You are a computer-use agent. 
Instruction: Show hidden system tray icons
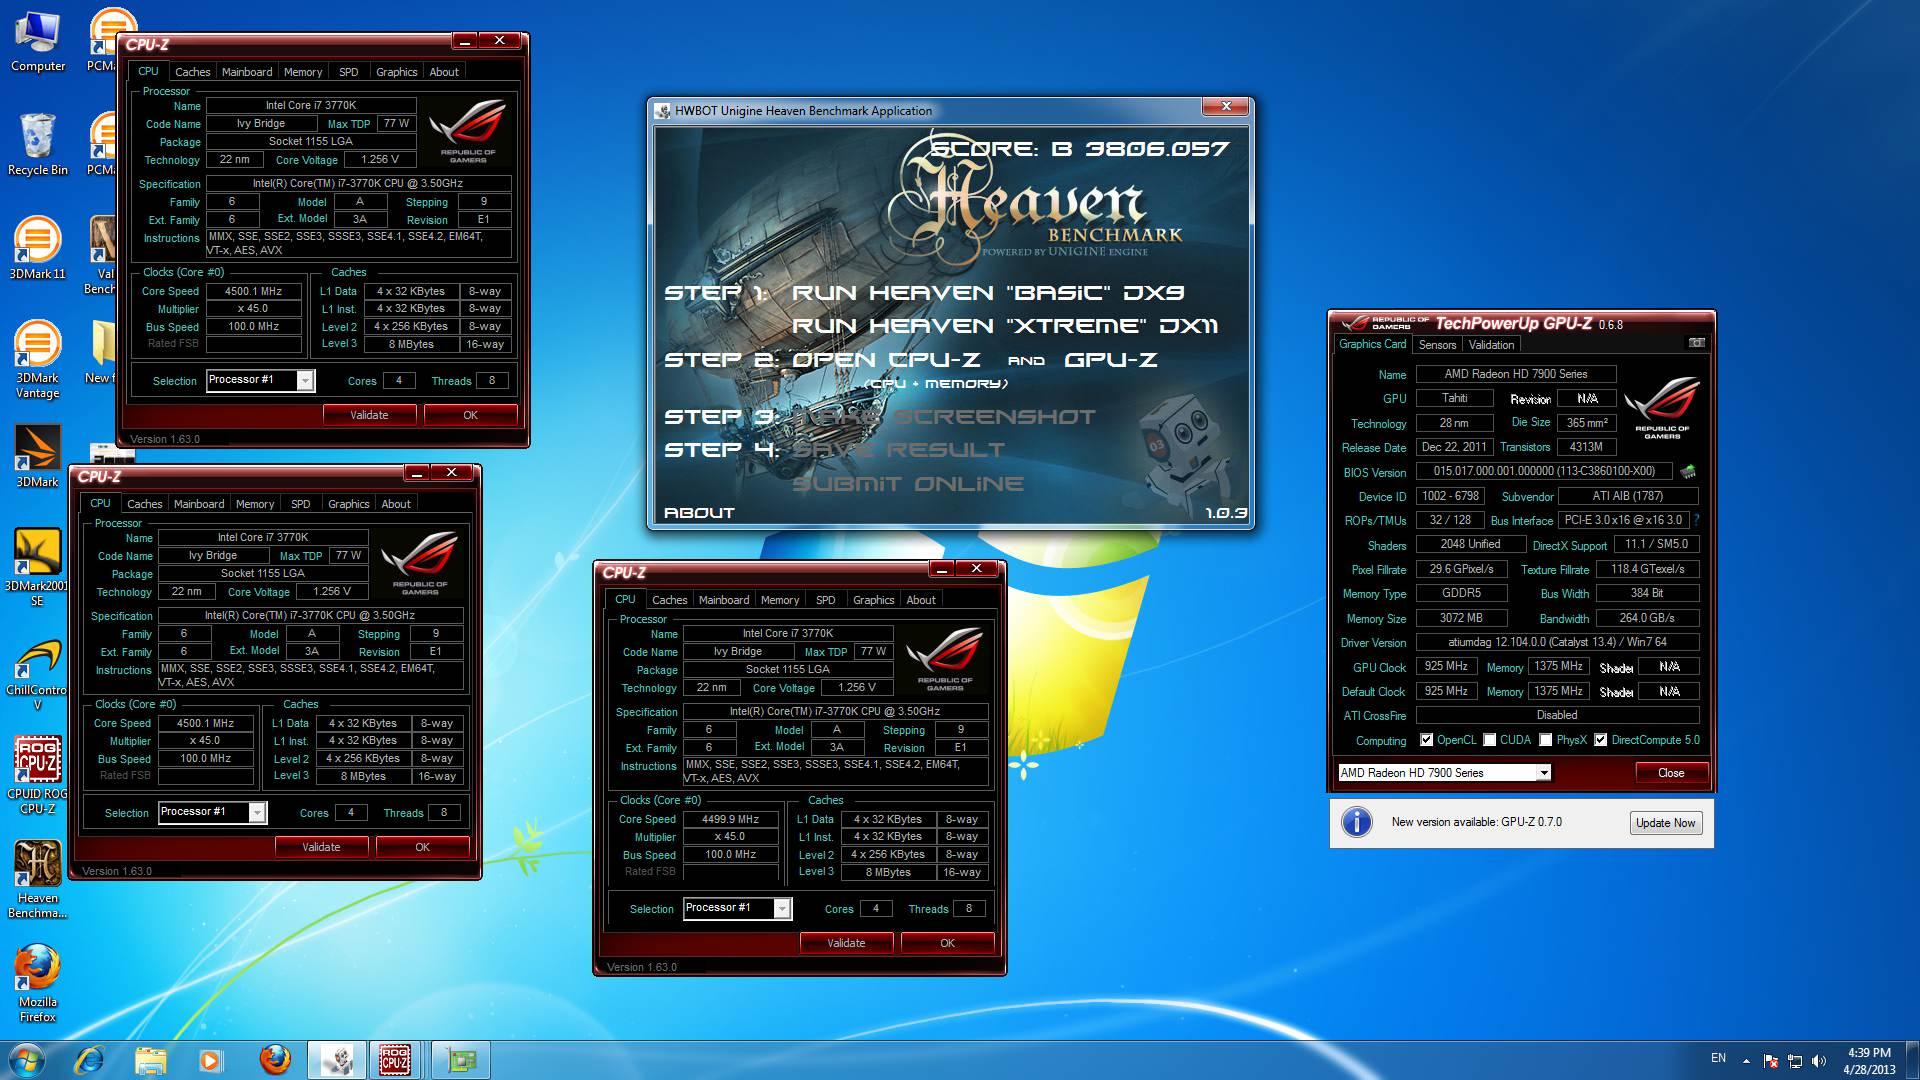click(x=1746, y=1061)
